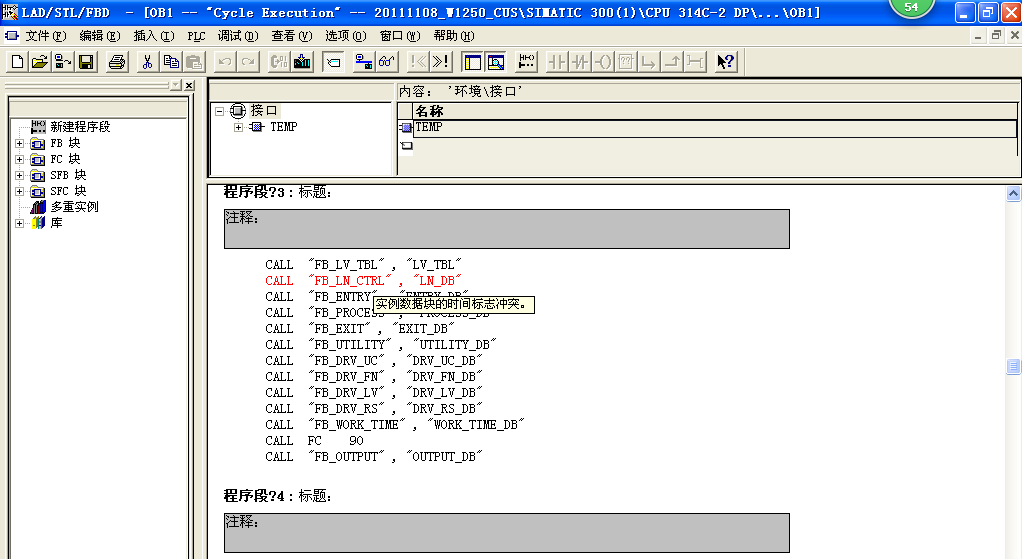Click side panel pin dropdown arrow
This screenshot has height=559, width=1022.
click(x=175, y=85)
